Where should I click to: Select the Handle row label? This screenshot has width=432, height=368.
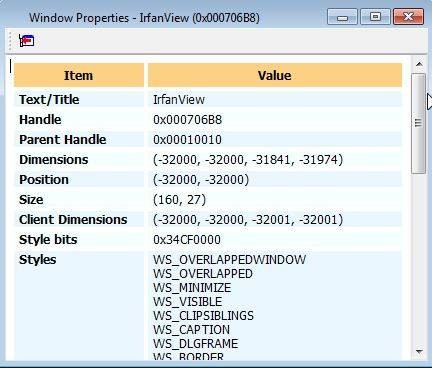[40, 119]
